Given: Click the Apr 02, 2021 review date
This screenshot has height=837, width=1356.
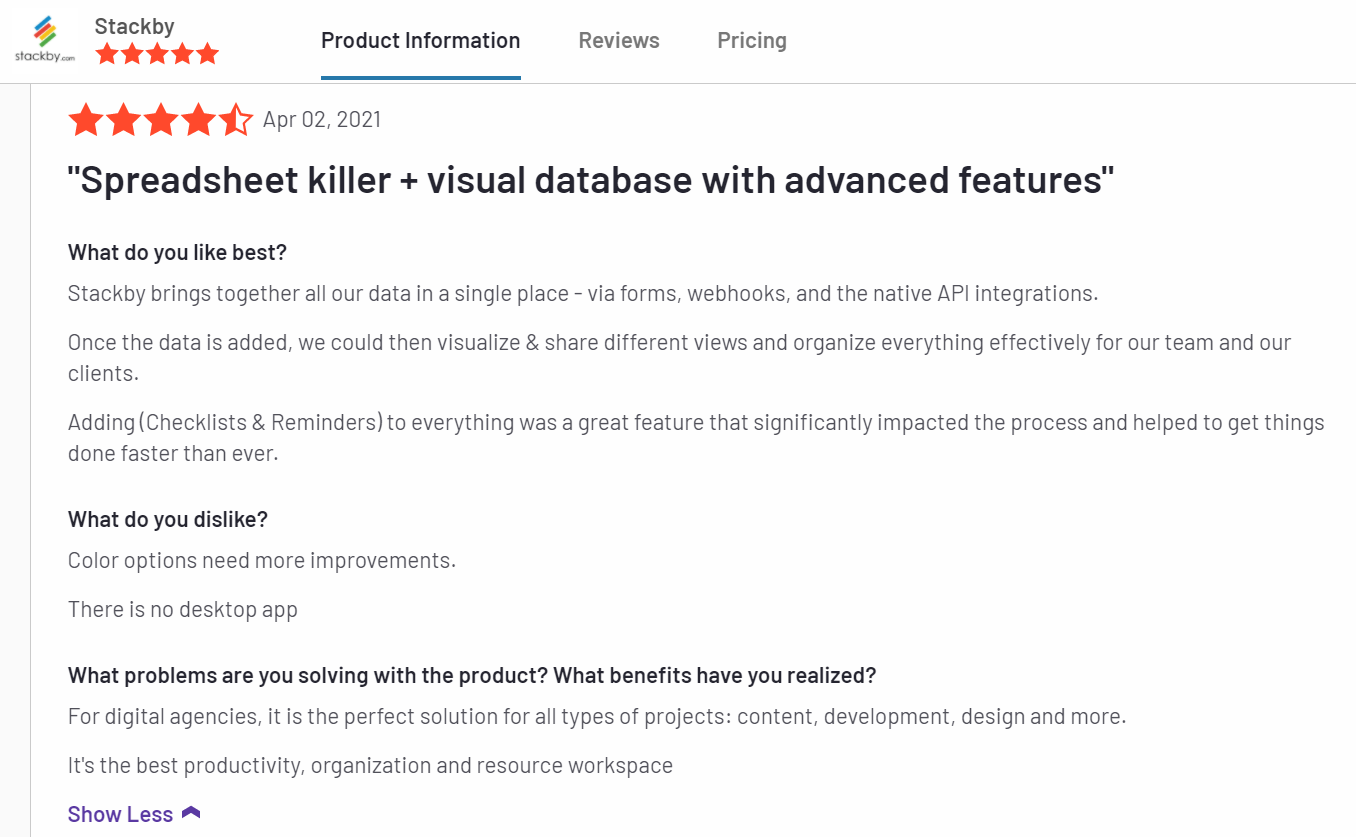Looking at the screenshot, I should click(x=322, y=120).
